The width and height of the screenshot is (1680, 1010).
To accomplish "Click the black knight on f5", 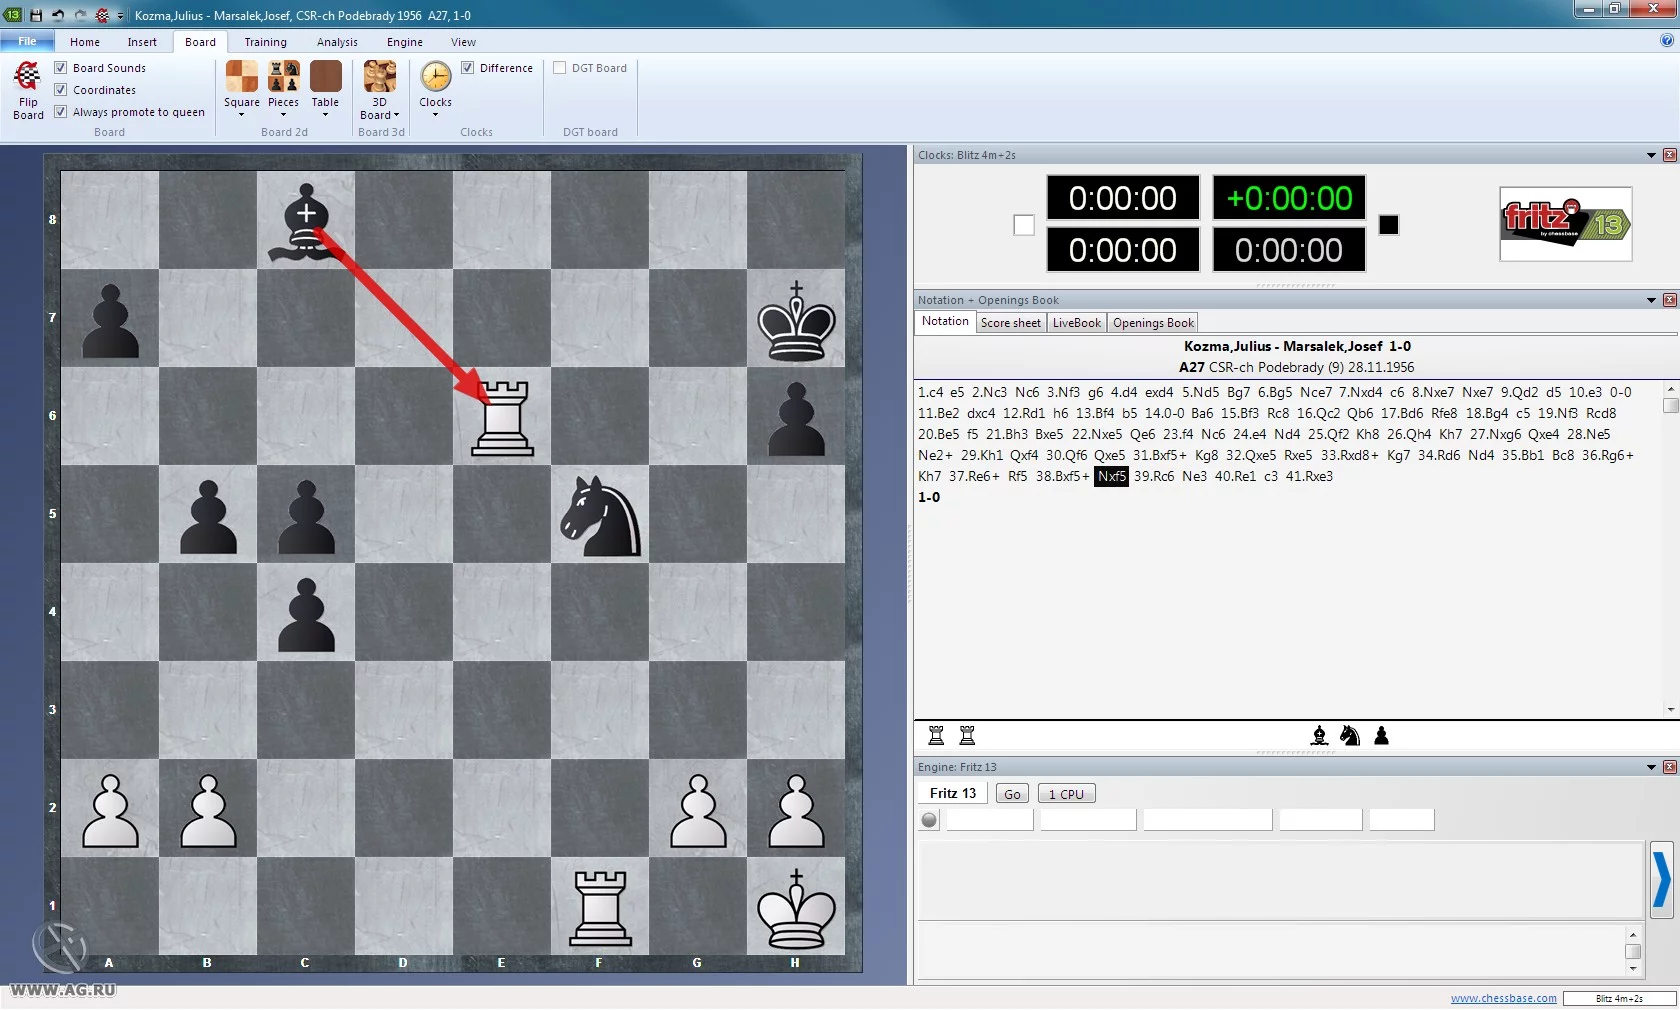I will click(600, 515).
